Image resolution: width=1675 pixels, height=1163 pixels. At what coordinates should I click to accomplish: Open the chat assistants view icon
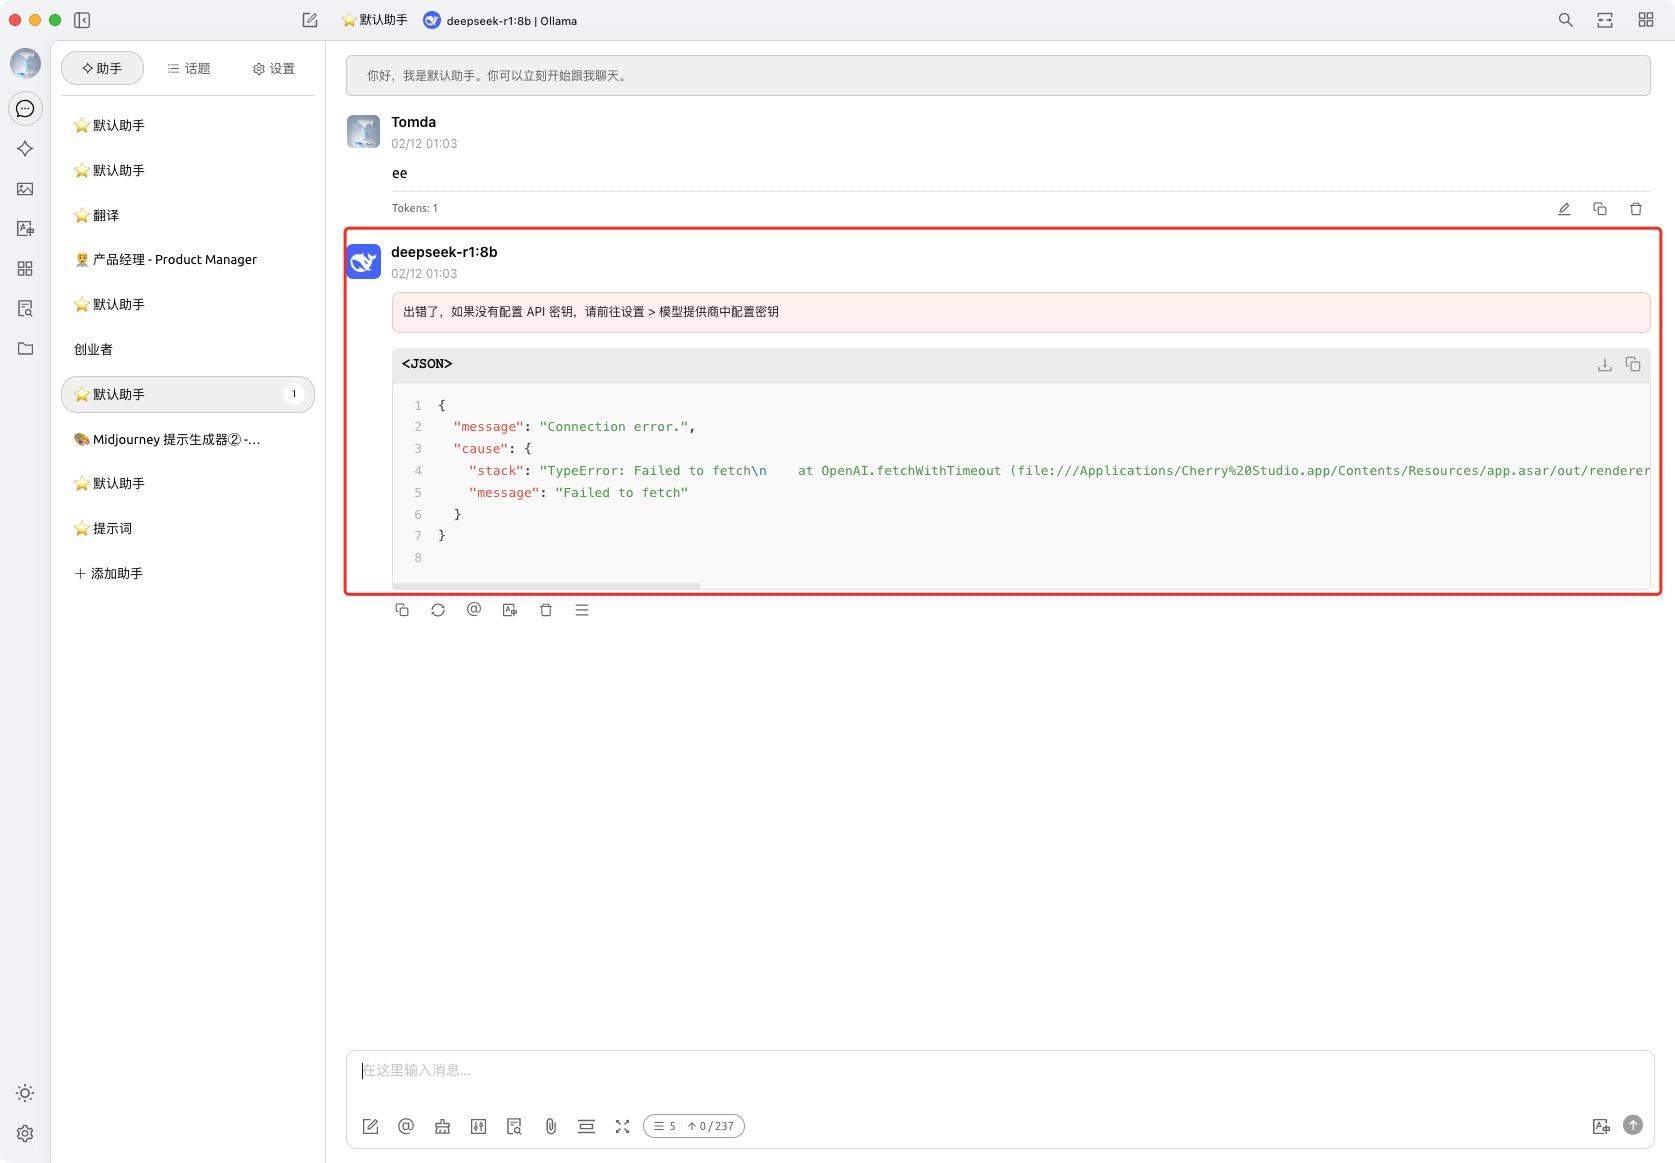(25, 108)
